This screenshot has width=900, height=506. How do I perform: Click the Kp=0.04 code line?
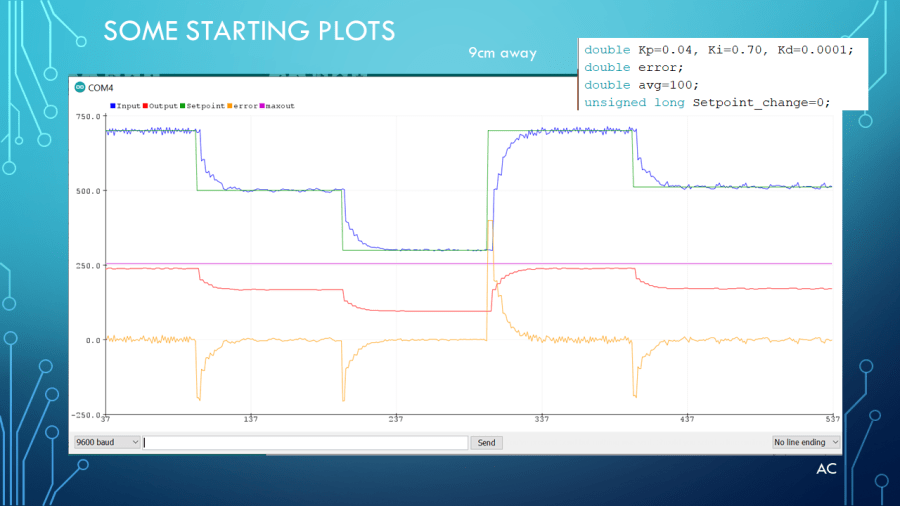coord(718,50)
